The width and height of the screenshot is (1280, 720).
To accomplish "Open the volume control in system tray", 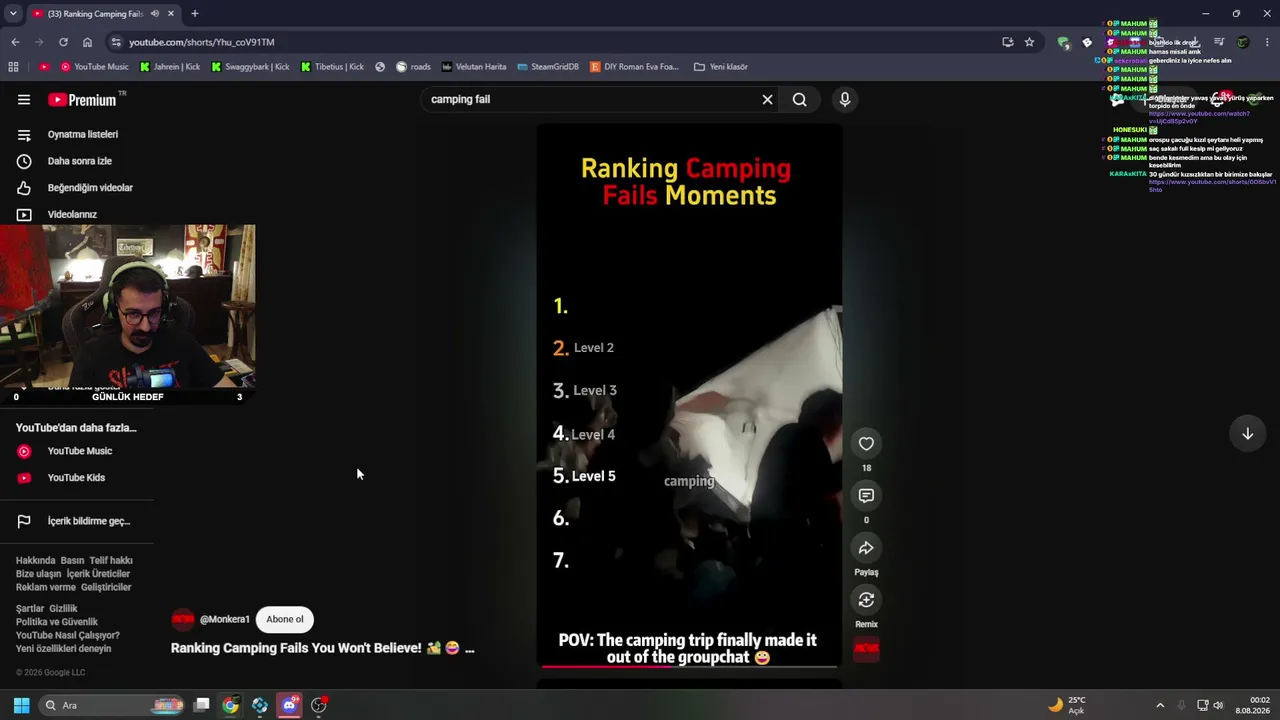I will click(1218, 705).
